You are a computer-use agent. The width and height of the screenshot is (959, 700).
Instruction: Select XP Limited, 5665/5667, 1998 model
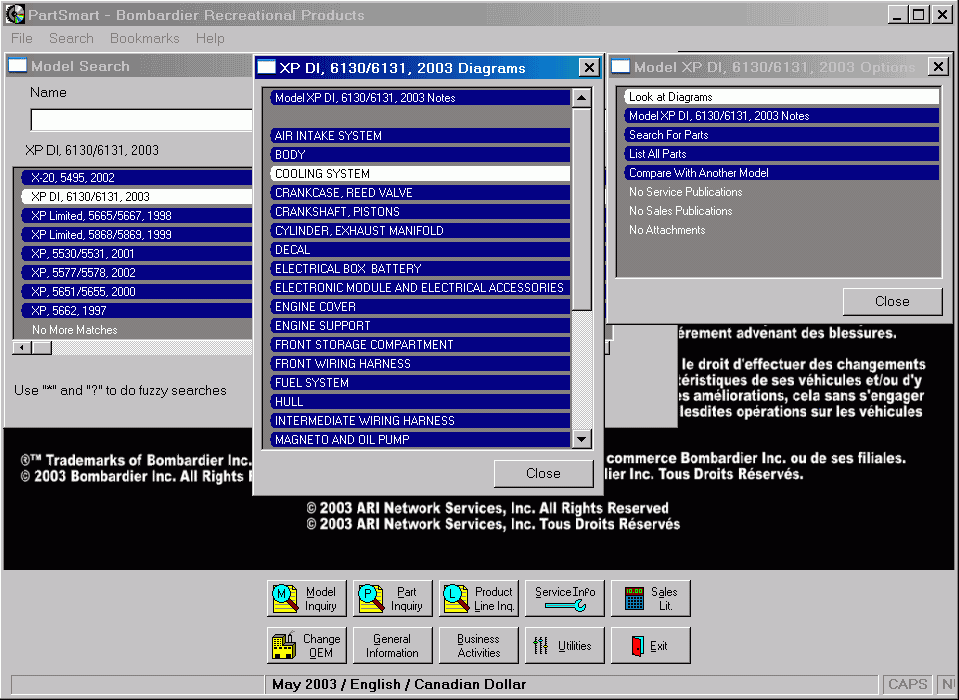pyautogui.click(x=137, y=215)
